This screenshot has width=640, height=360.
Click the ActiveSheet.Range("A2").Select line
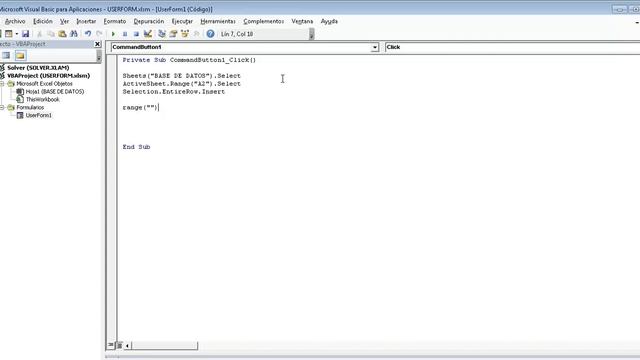[182, 84]
